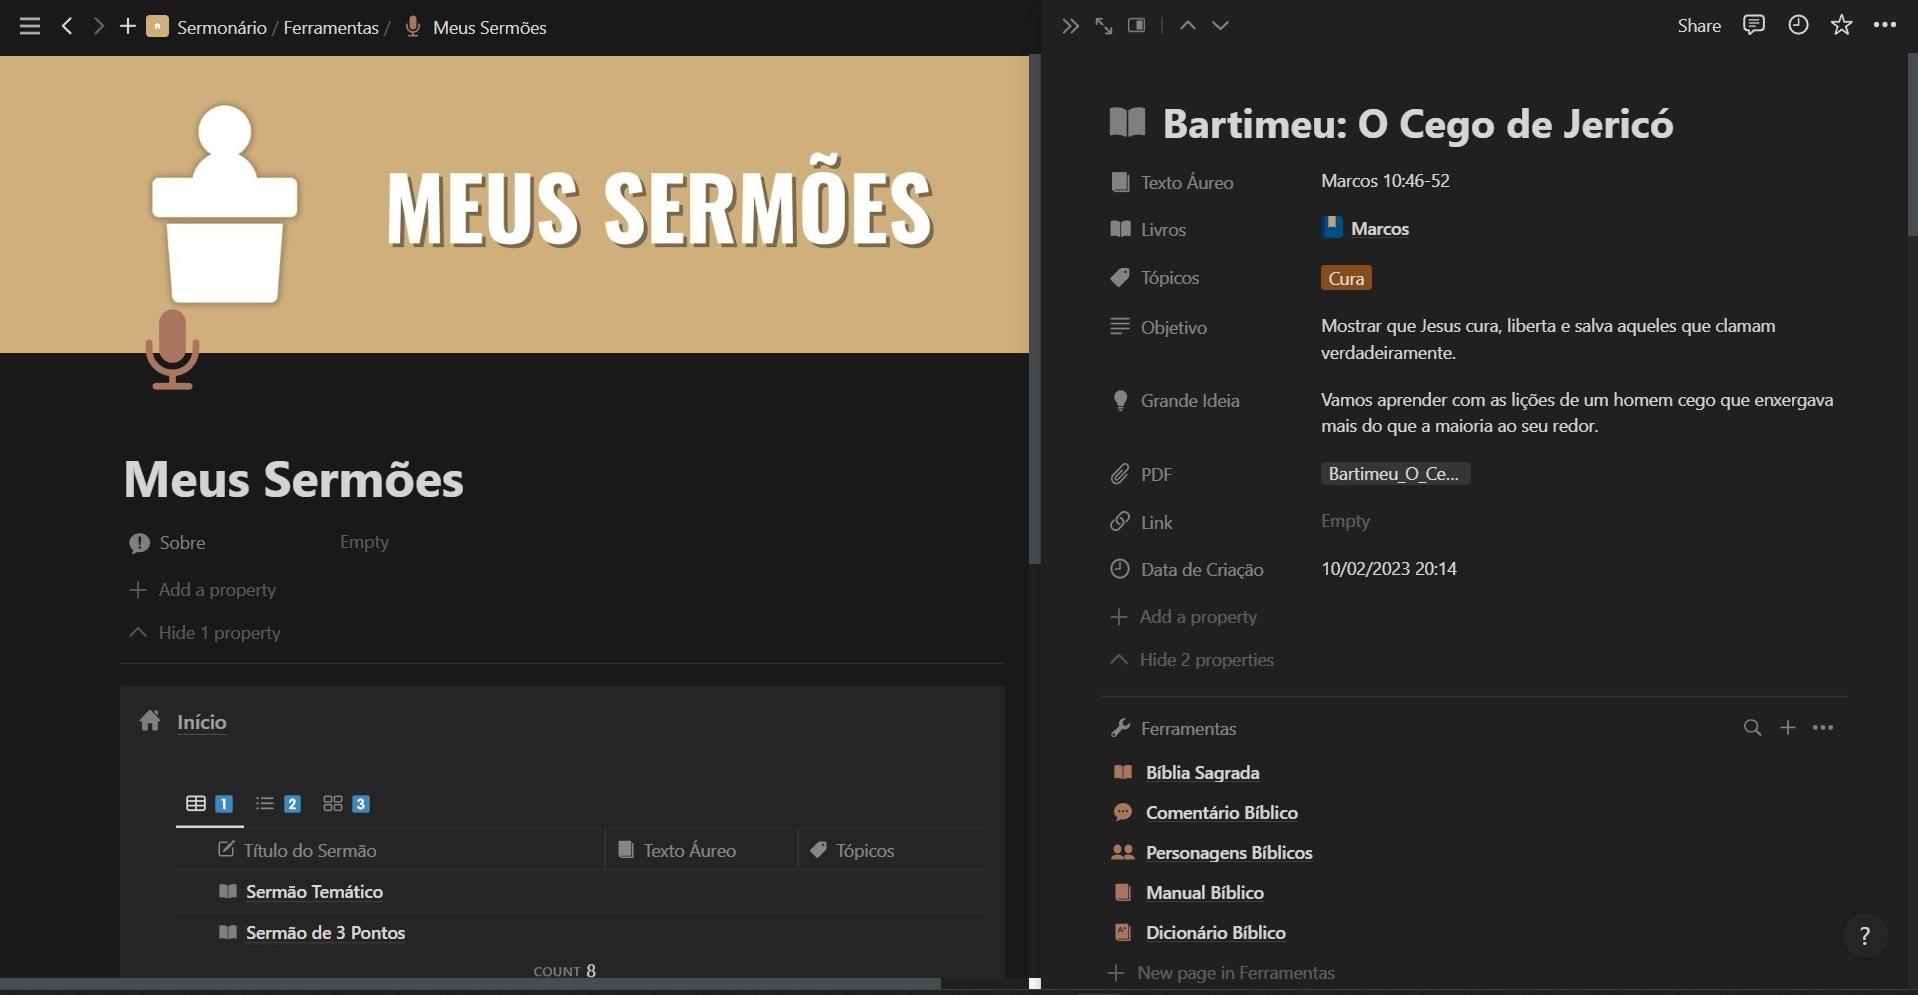Open Ferramentas three-dot options

pos(1823,728)
